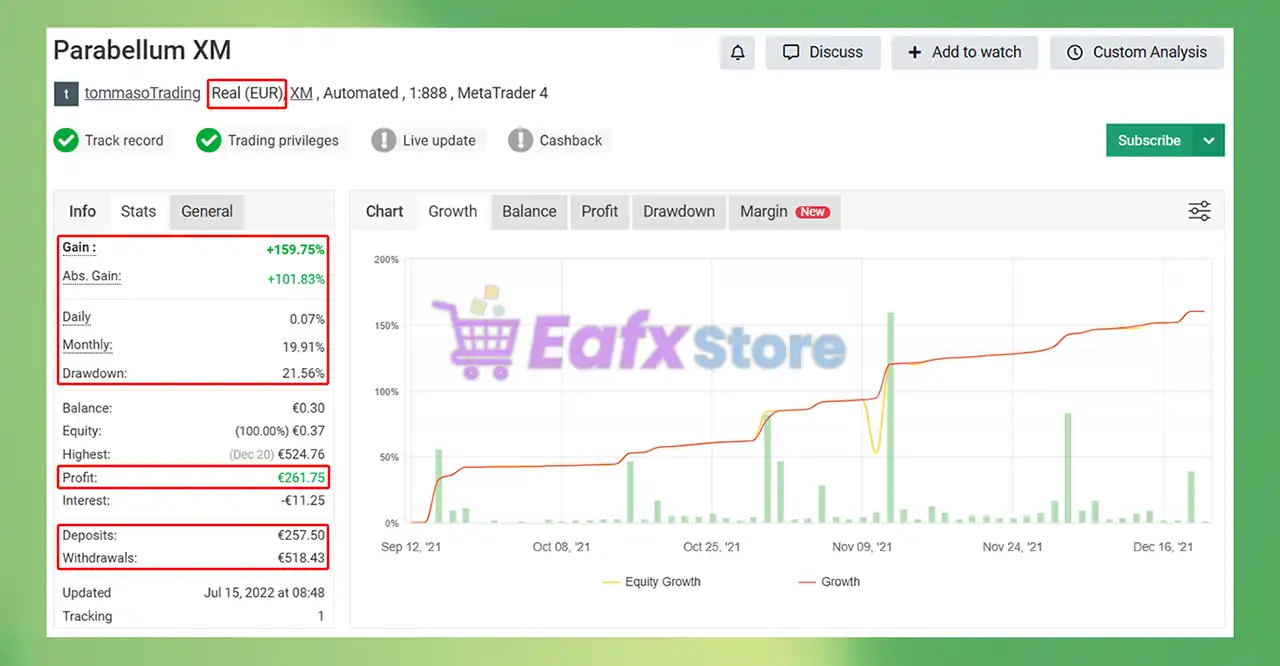
Task: Select the Balance chart tab
Action: [529, 211]
